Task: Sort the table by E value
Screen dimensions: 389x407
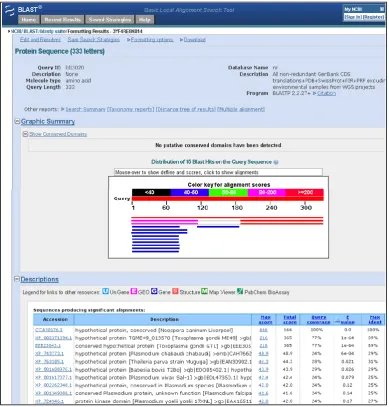Action: [347, 319]
